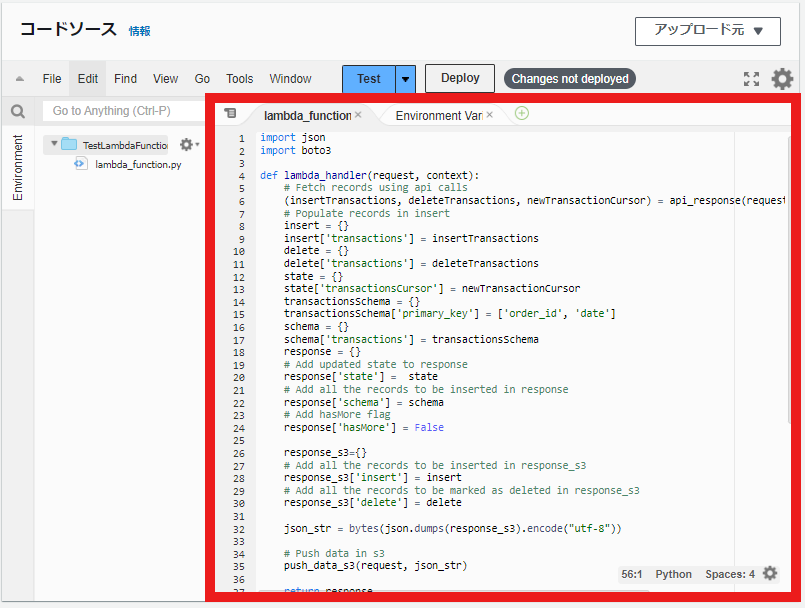
Task: Open a new editor tab with plus icon
Action: tap(521, 114)
